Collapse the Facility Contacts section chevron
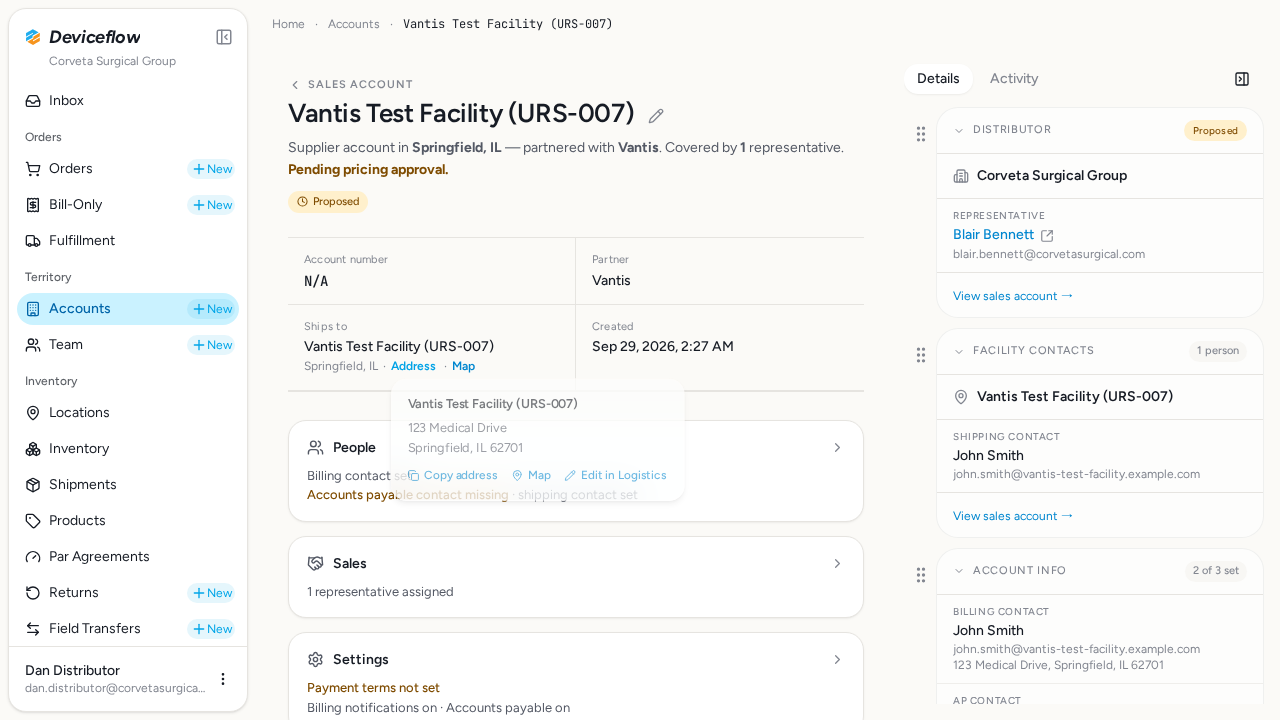 coord(959,351)
